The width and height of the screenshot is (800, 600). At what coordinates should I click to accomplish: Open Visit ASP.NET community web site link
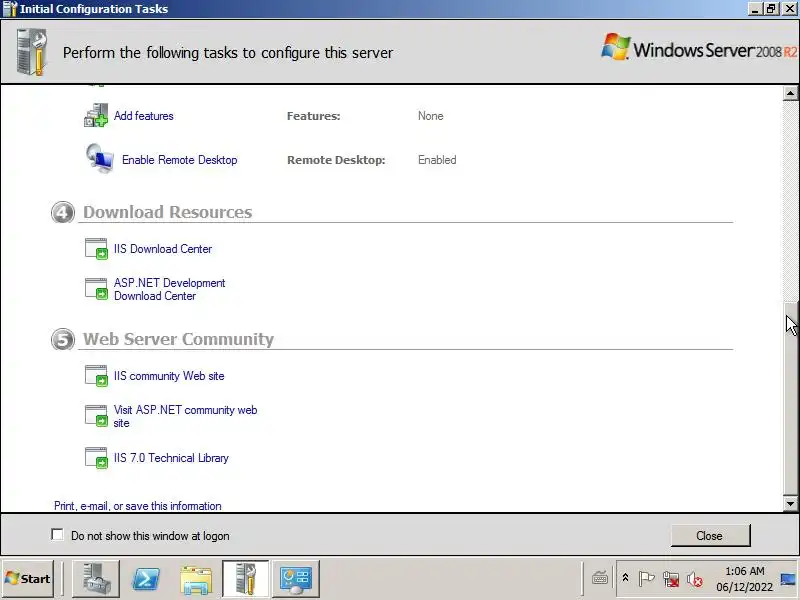click(185, 416)
